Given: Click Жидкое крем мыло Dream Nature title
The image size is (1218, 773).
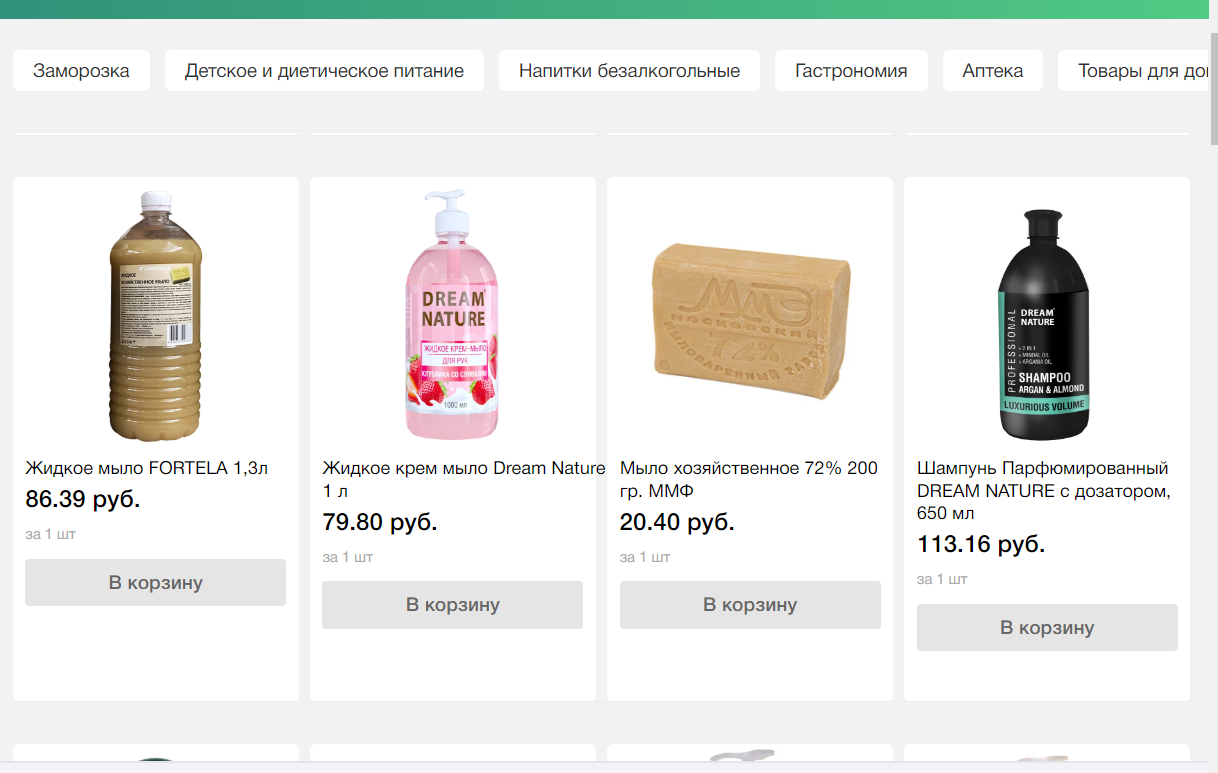Looking at the screenshot, I should click(463, 479).
